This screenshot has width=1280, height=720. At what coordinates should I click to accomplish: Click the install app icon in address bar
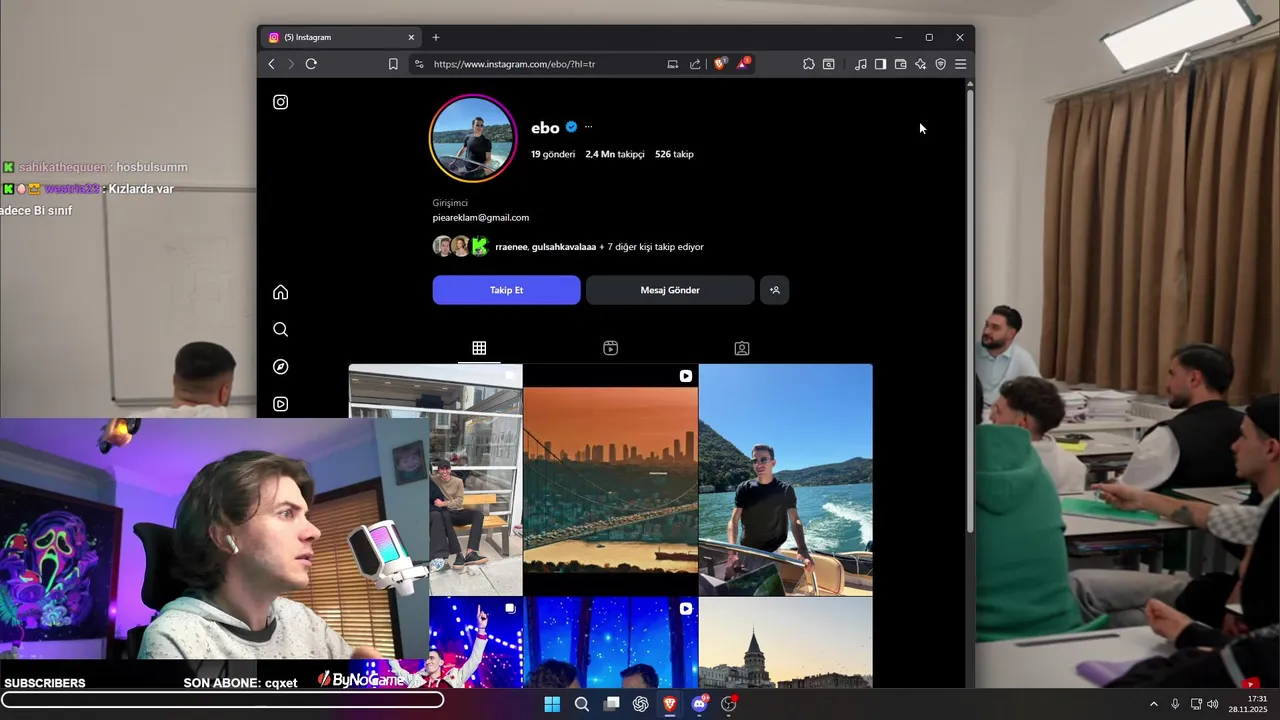tap(672, 64)
